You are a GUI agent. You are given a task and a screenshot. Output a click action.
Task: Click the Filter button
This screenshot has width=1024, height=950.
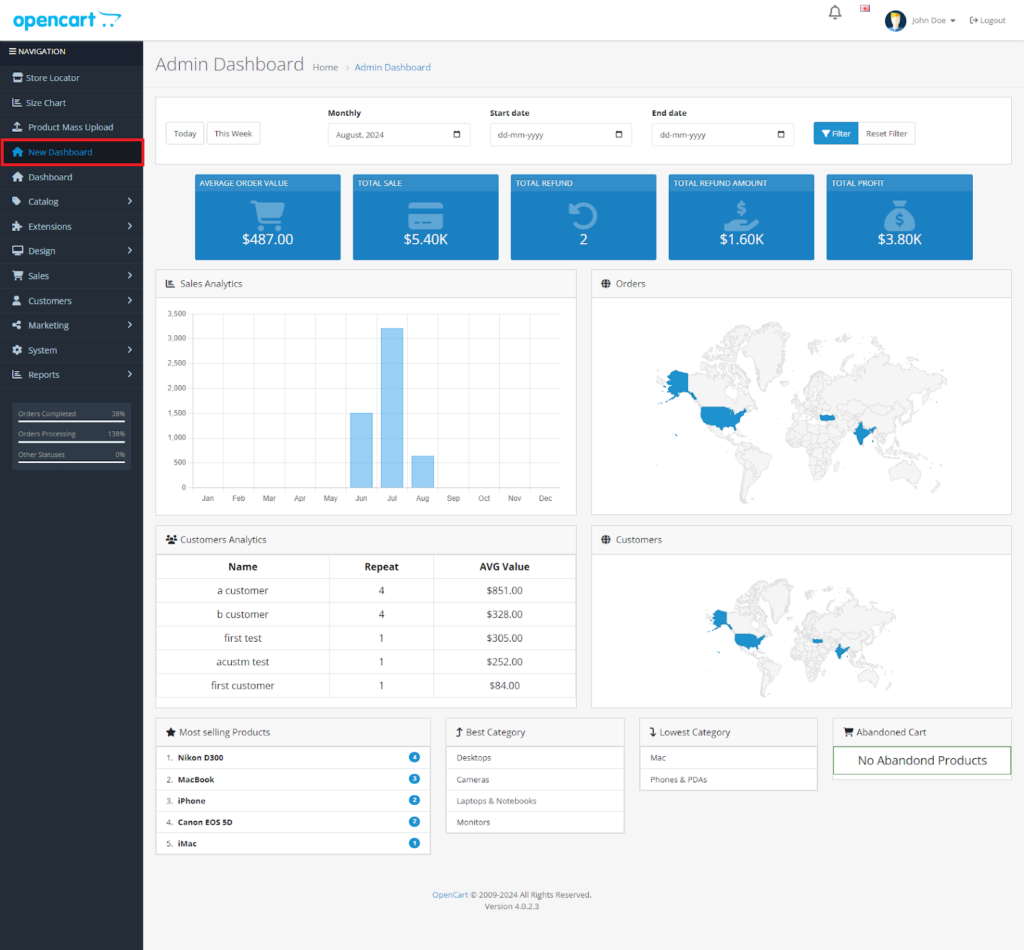point(835,132)
